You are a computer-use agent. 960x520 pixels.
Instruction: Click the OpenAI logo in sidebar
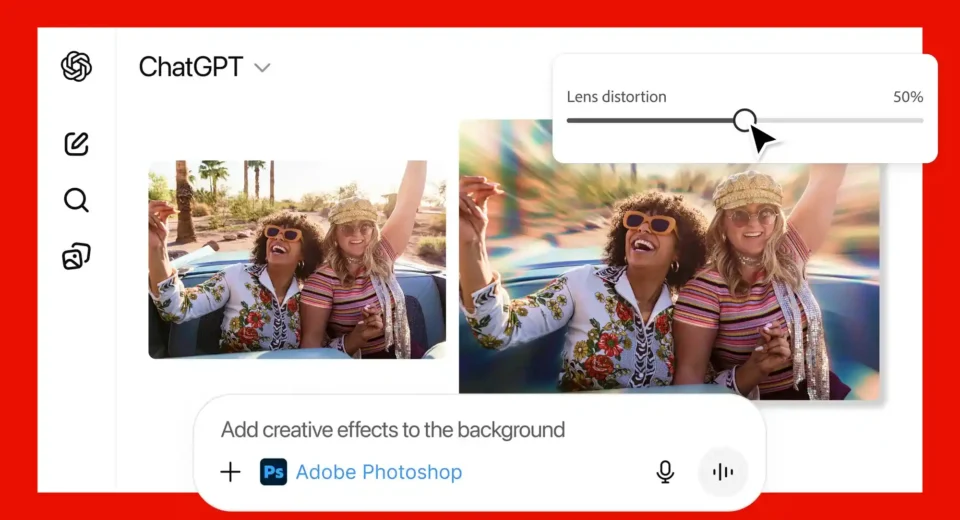point(76,67)
